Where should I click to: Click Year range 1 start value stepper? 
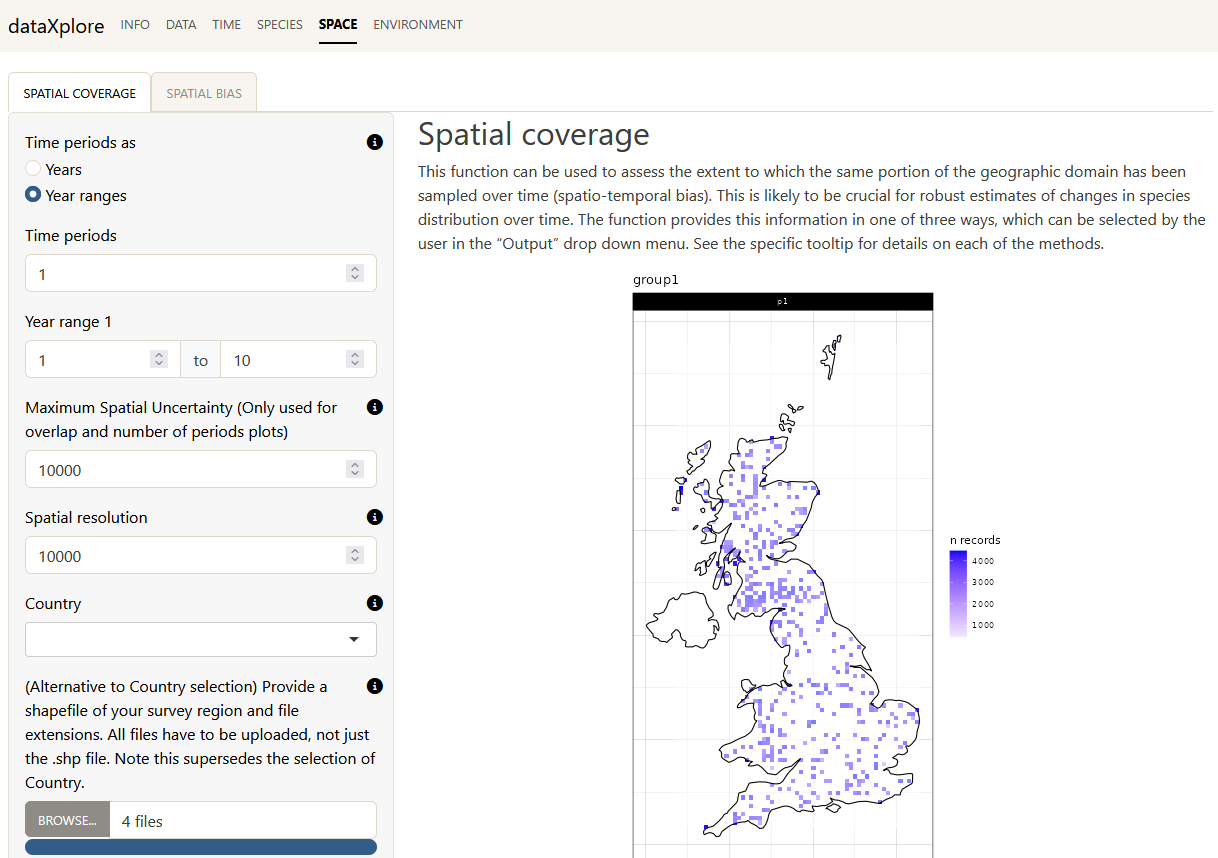pos(158,360)
